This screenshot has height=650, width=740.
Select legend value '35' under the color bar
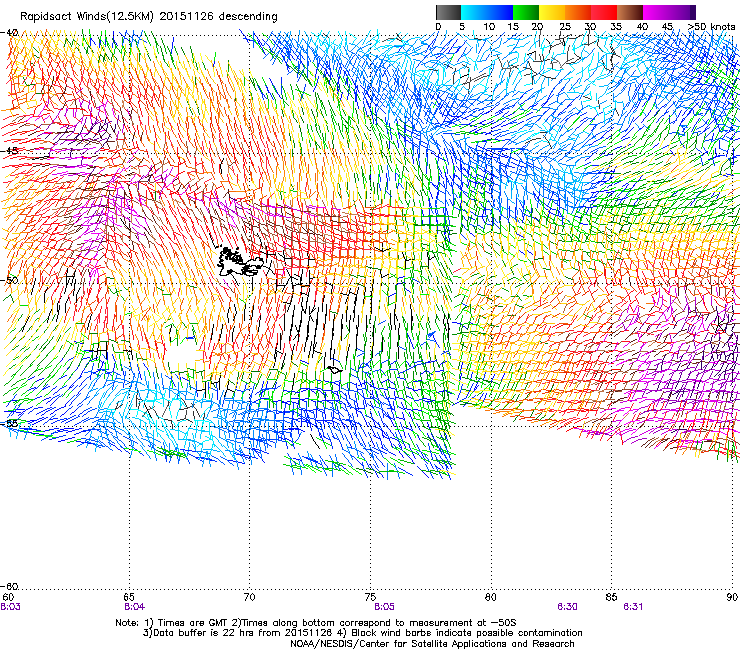(616, 27)
